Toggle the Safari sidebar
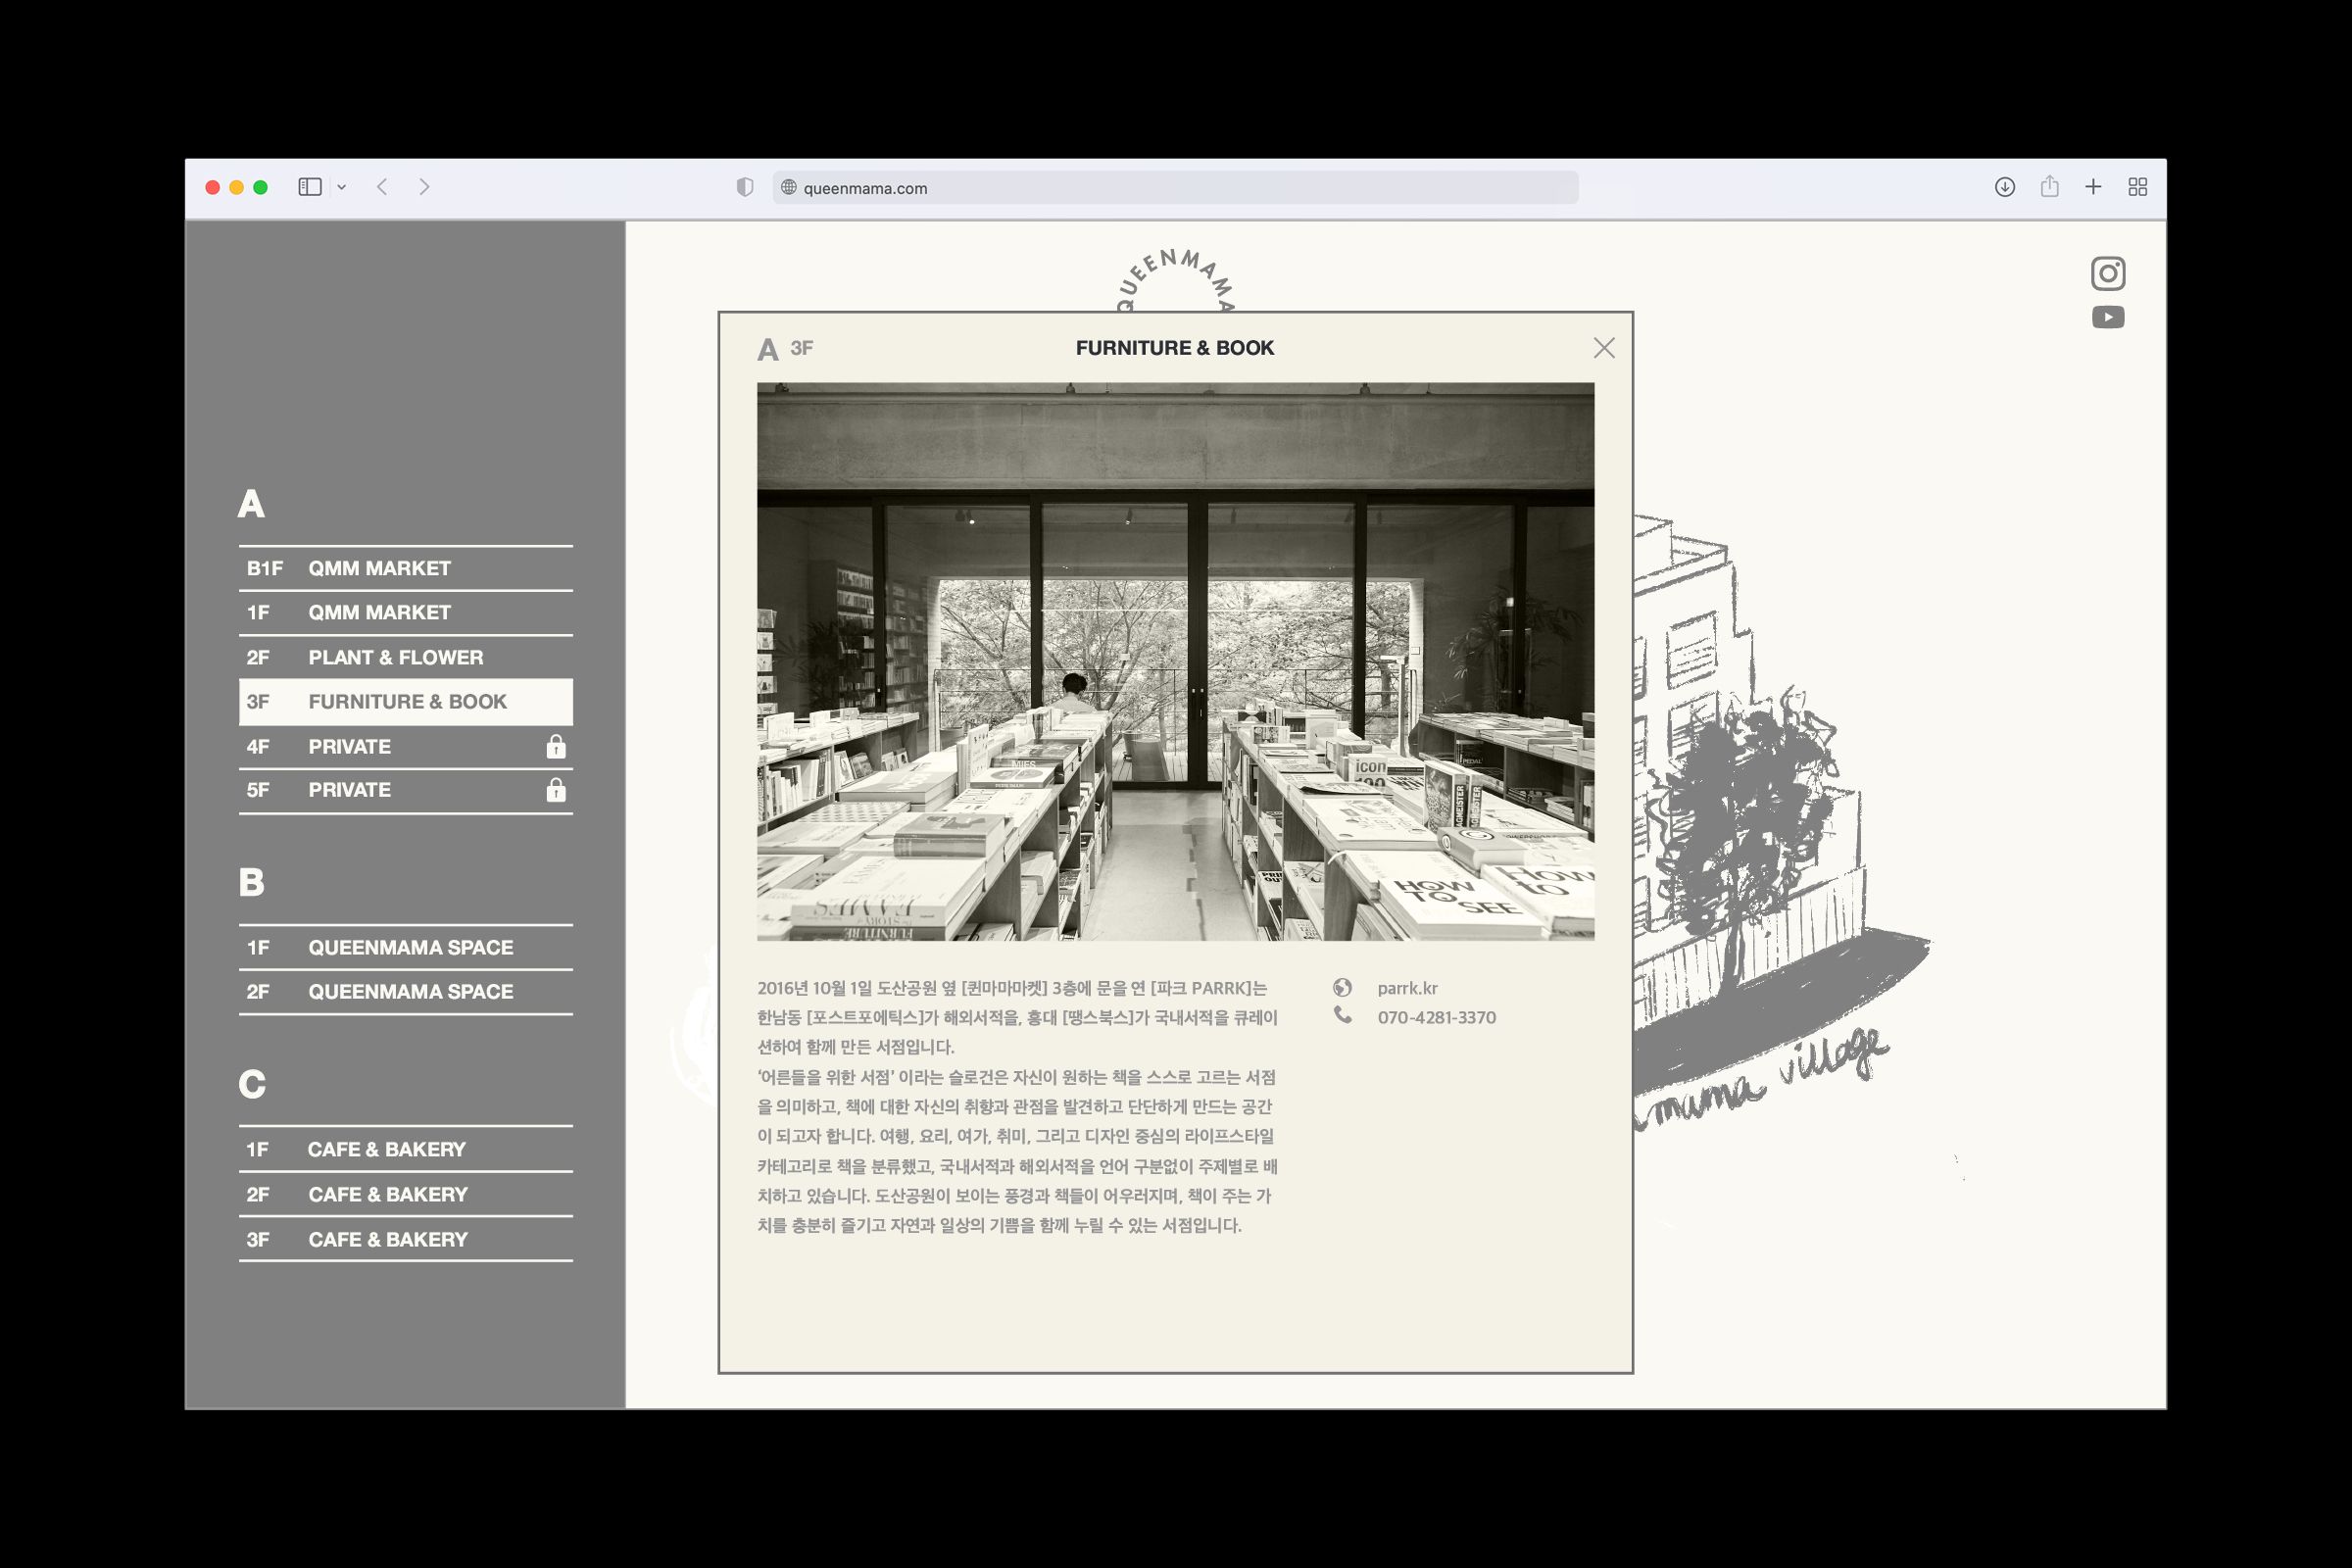The width and height of the screenshot is (2352, 1568). [x=309, y=187]
